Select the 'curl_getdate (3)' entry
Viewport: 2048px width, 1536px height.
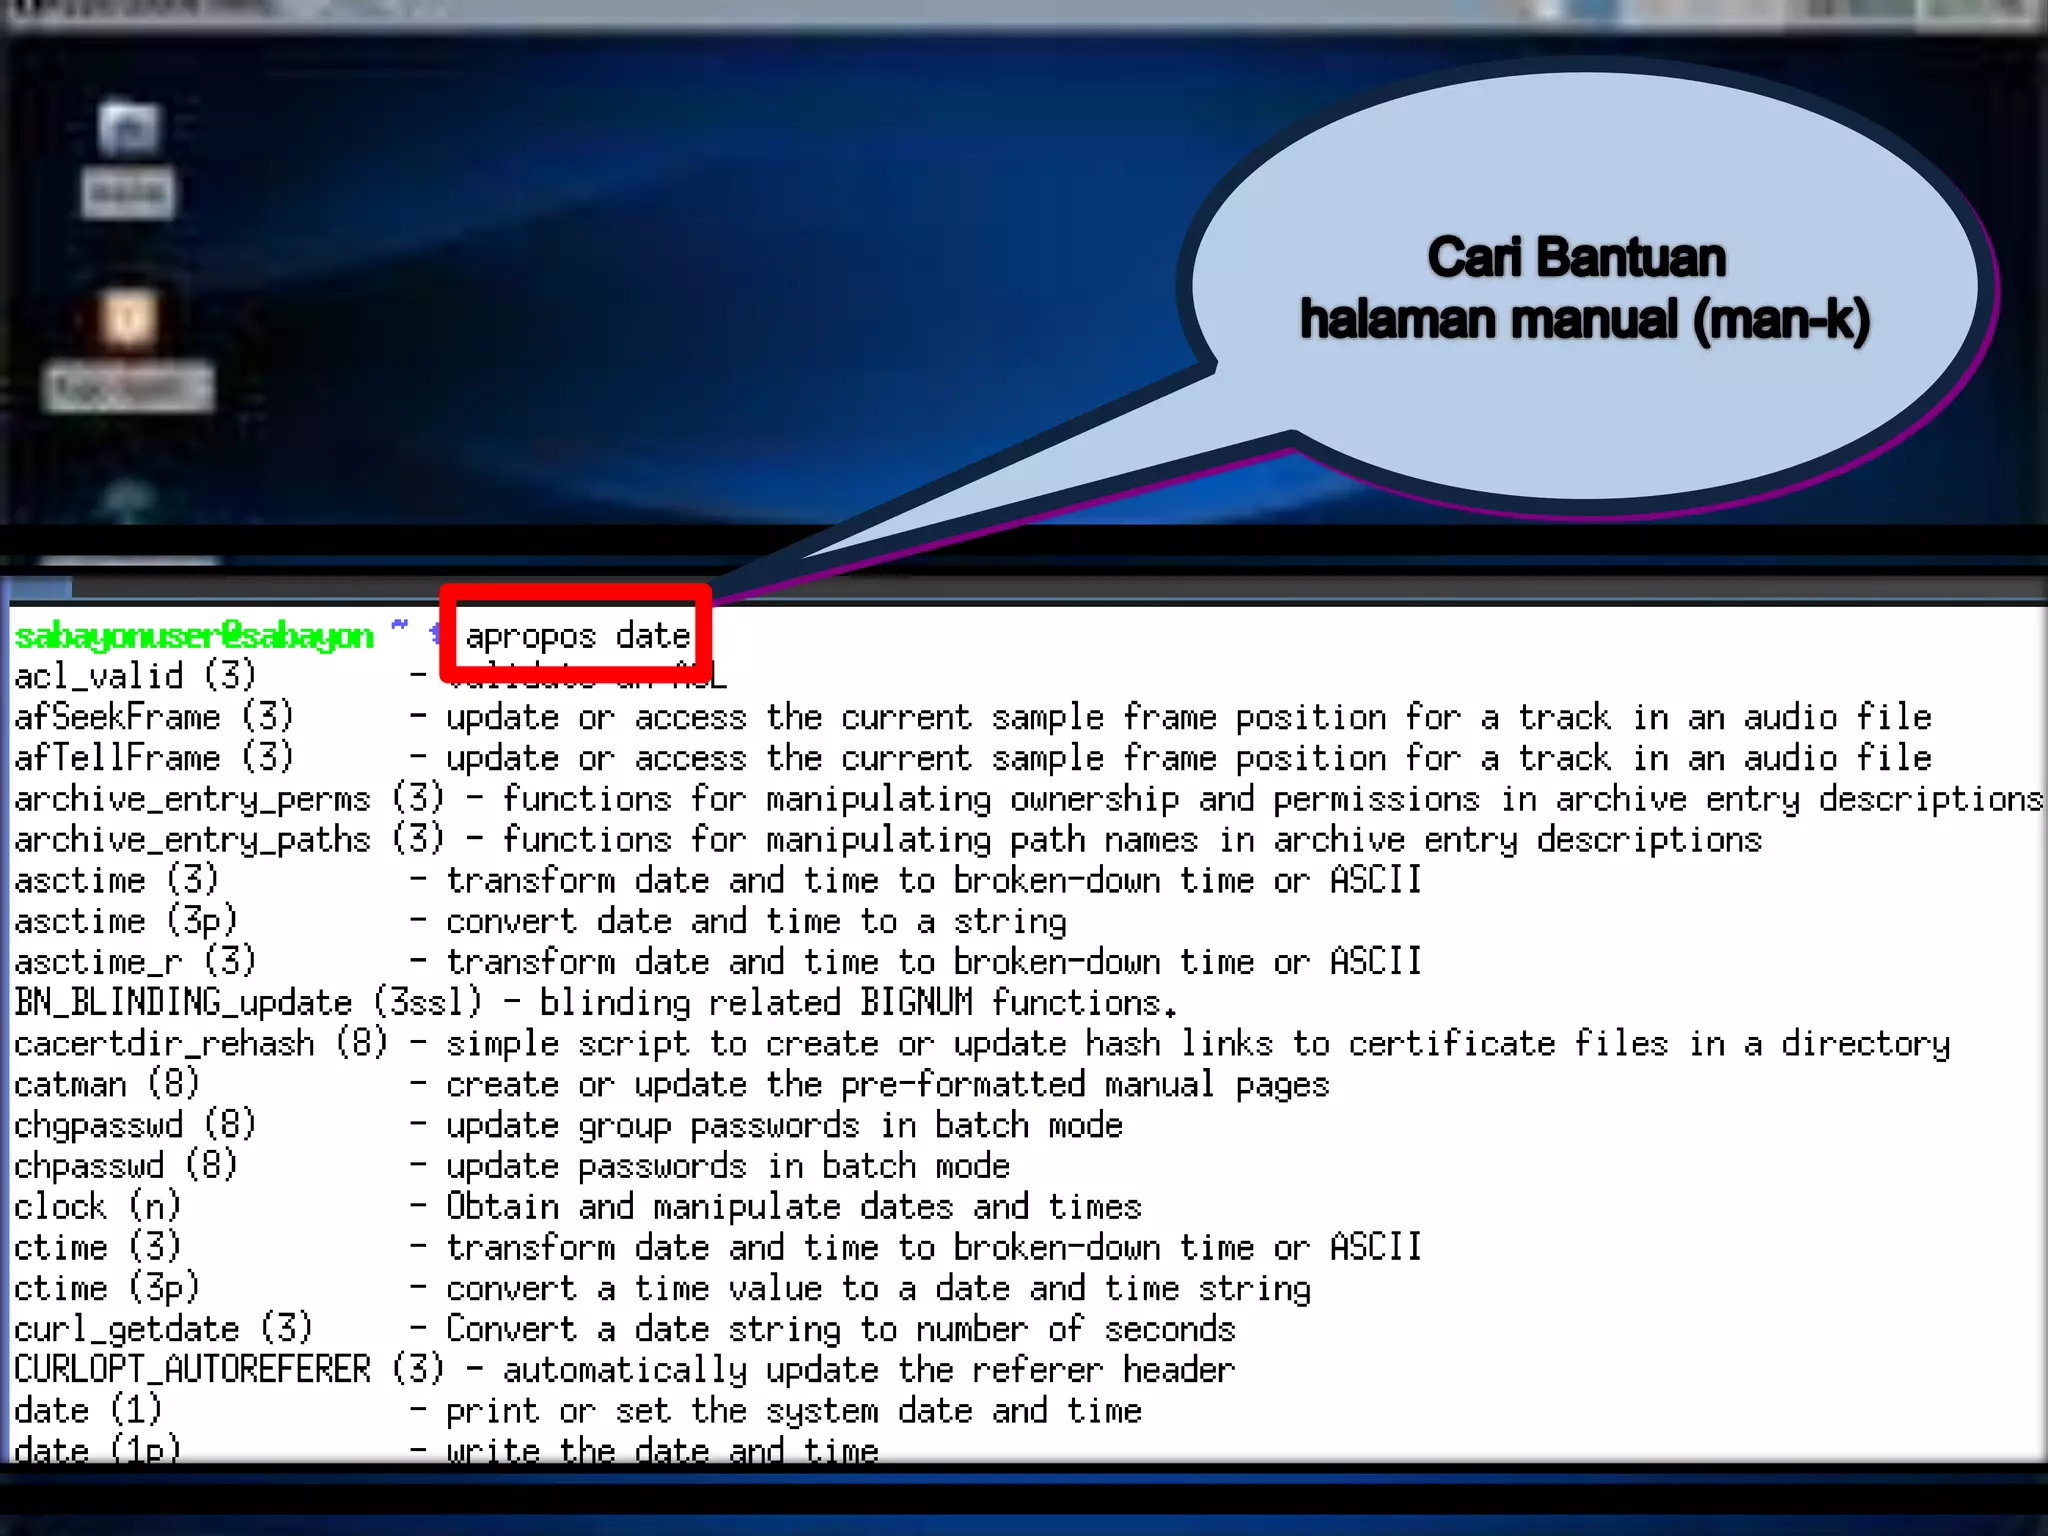click(x=163, y=1329)
